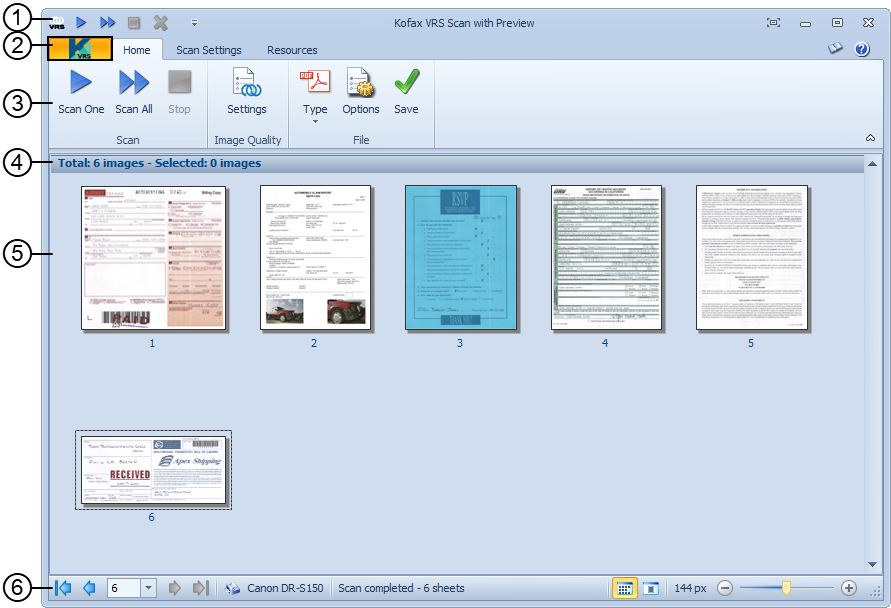Click the zoom out minus button
Viewport: 891px width, 608px height.
coord(726,588)
